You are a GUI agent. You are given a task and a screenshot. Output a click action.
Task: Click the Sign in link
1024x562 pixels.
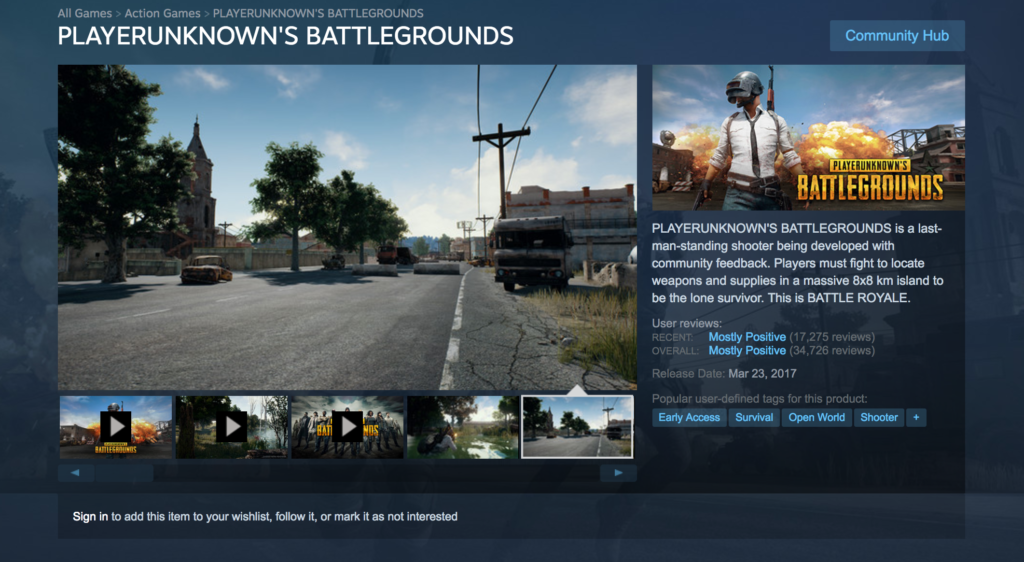click(x=90, y=517)
